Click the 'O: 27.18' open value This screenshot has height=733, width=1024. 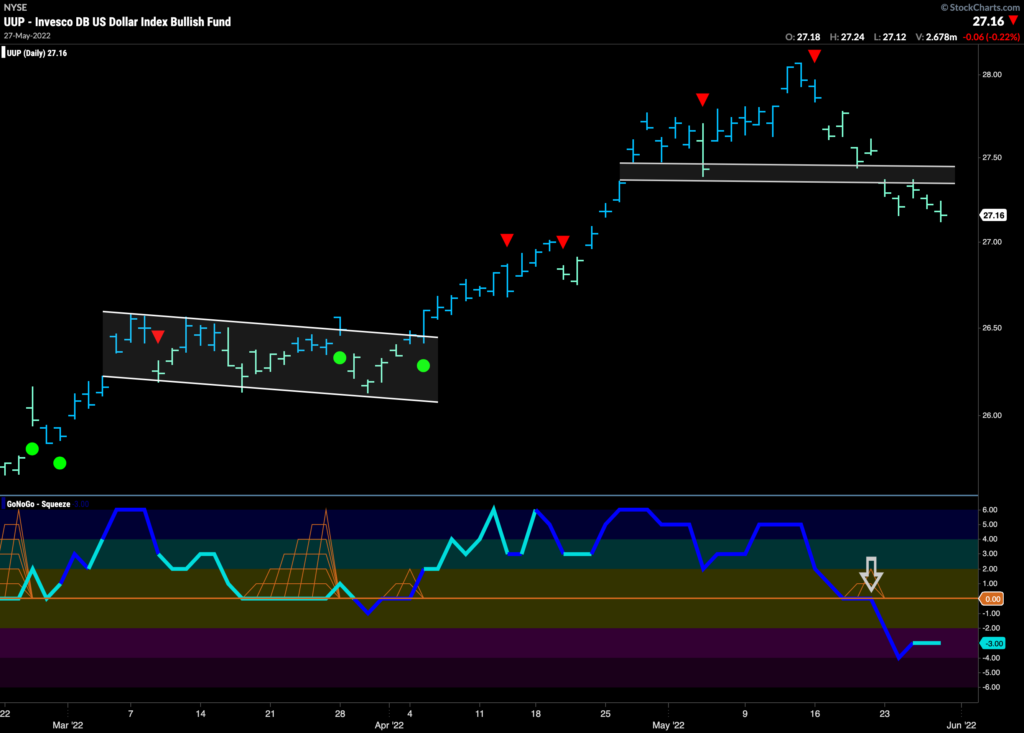(802, 37)
